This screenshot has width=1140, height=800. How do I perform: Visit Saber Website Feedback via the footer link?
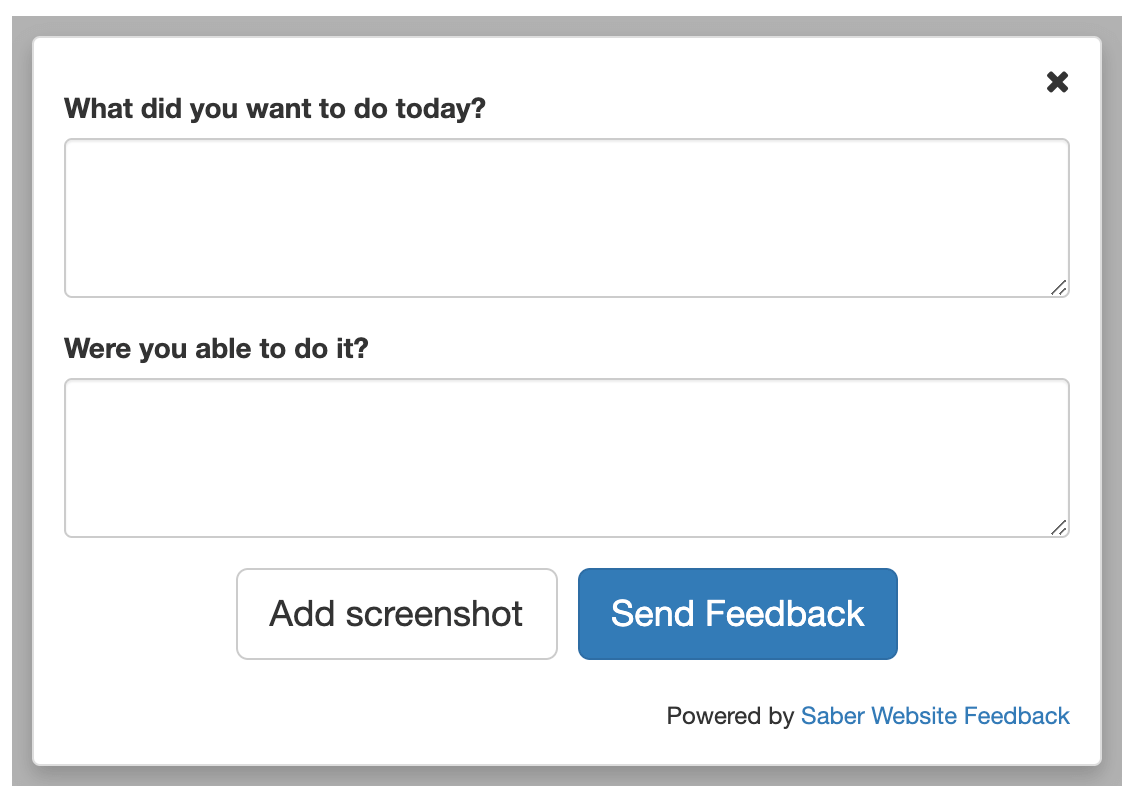pos(935,716)
